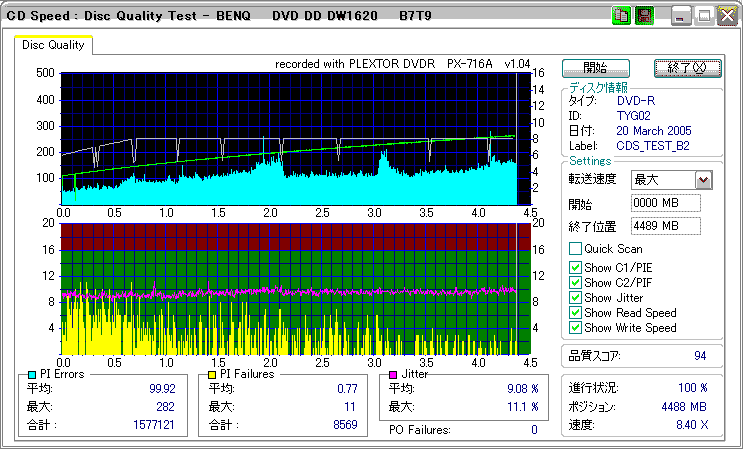Click the 開始 start position MB field

tap(666, 204)
